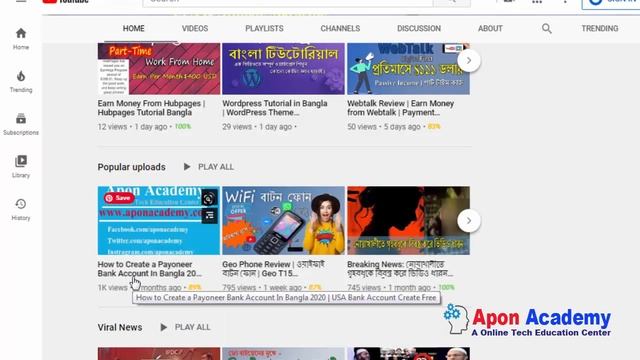Click the watch later icon on Payoneer thumbnail
640x360 pixels.
point(209,198)
